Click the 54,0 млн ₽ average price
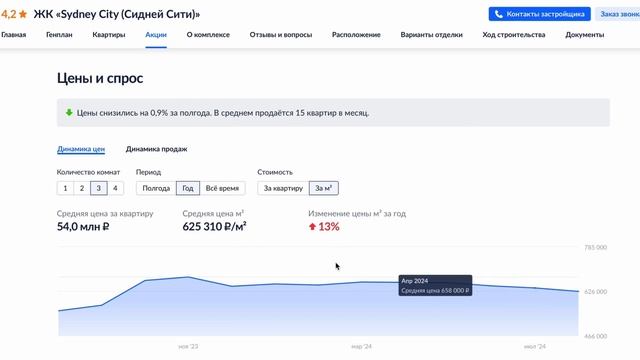The width and height of the screenshot is (640, 360). pos(83,227)
